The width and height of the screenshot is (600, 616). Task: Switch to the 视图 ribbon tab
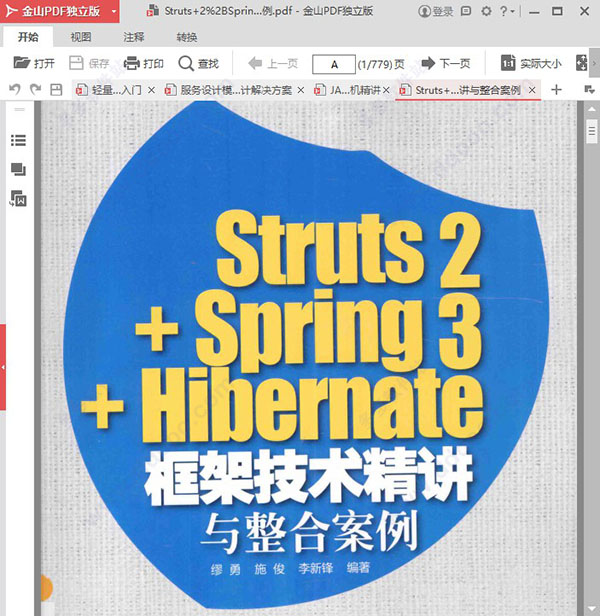pyautogui.click(x=81, y=37)
